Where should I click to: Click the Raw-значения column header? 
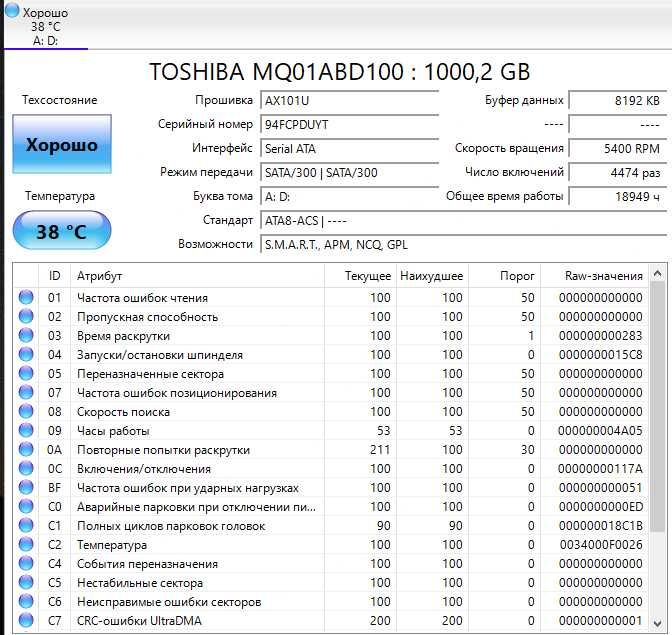(x=595, y=276)
